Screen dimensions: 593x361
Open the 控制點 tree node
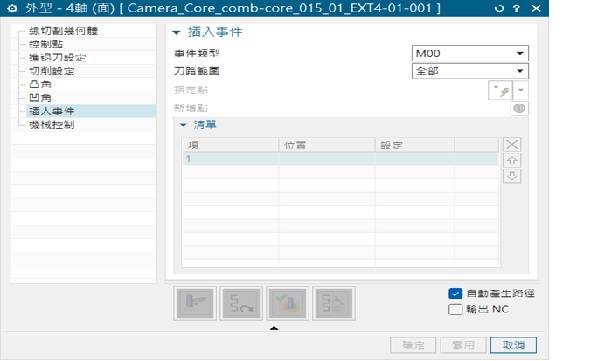coord(46,44)
